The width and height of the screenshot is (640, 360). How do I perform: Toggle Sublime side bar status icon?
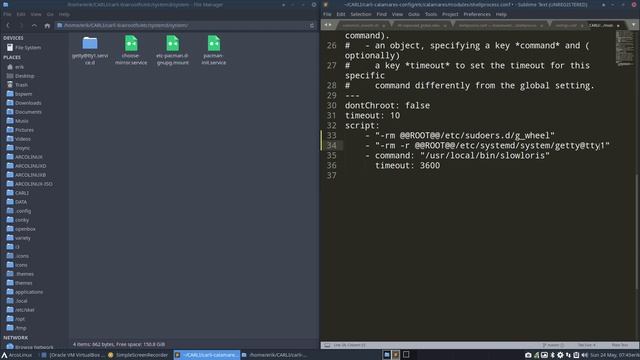coord(327,345)
